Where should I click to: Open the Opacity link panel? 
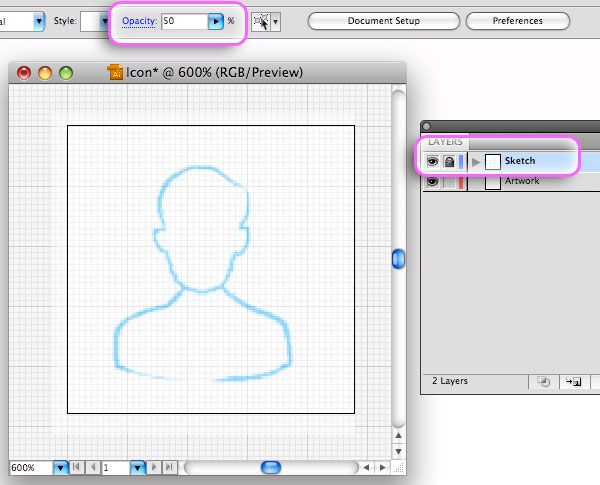(x=139, y=21)
